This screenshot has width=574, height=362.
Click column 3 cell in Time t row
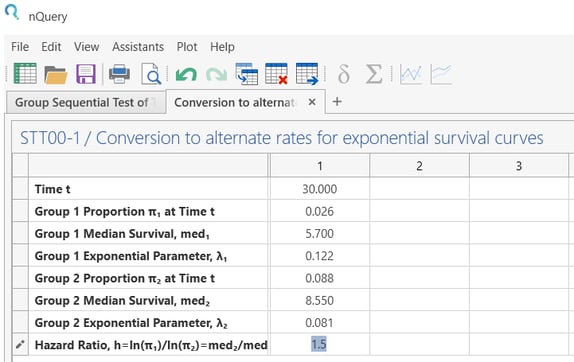pos(519,189)
